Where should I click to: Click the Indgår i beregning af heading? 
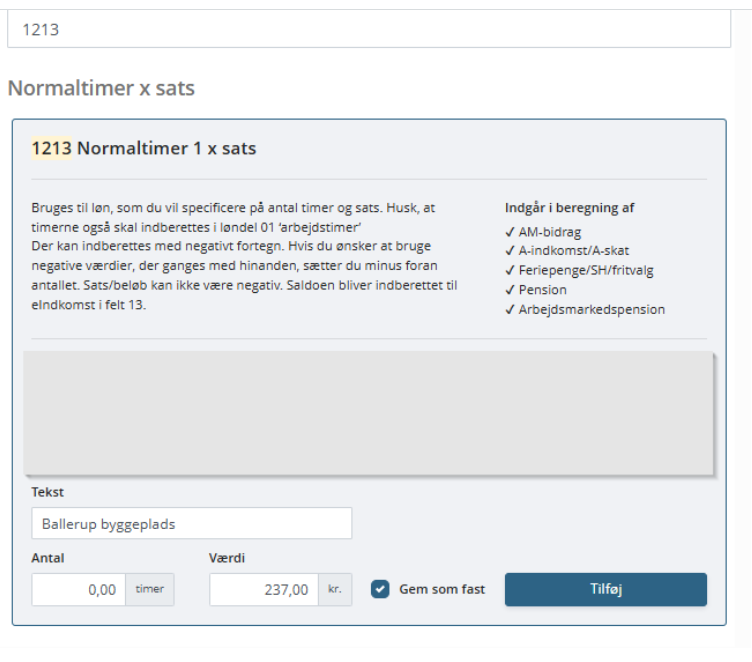[570, 209]
